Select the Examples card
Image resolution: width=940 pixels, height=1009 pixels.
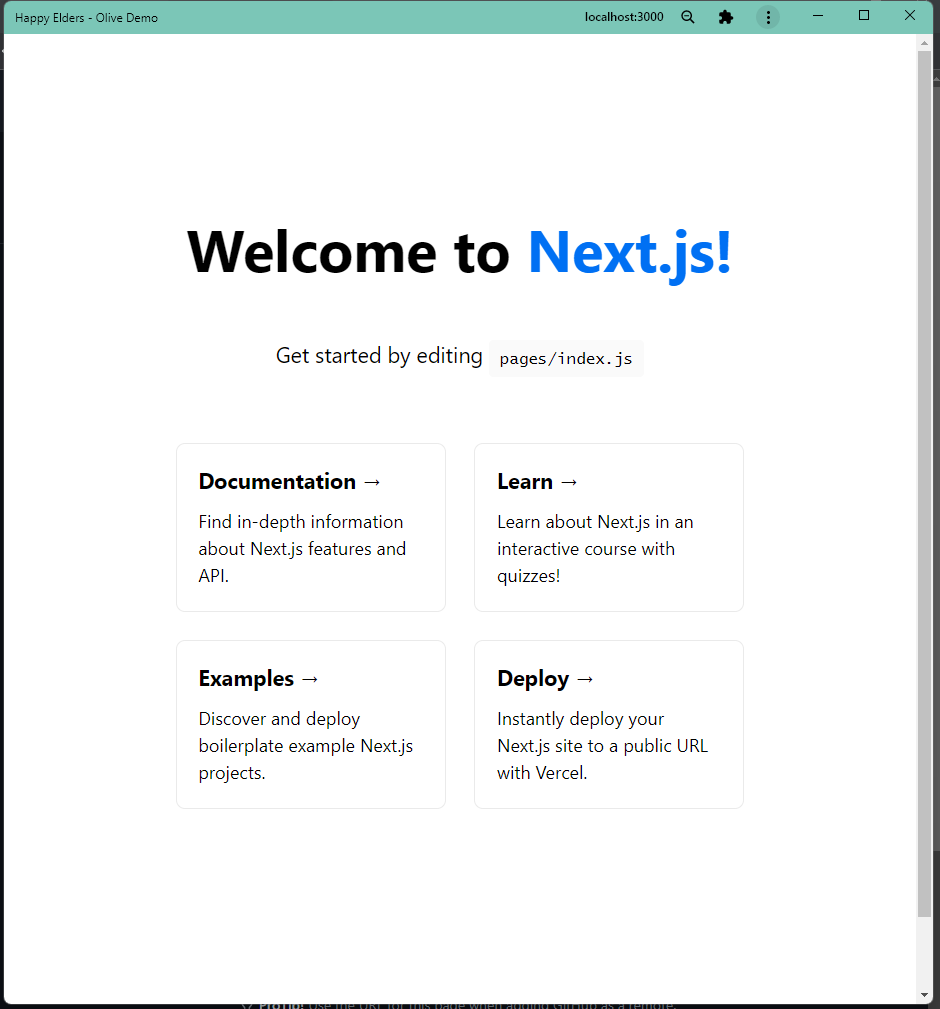[x=310, y=724]
